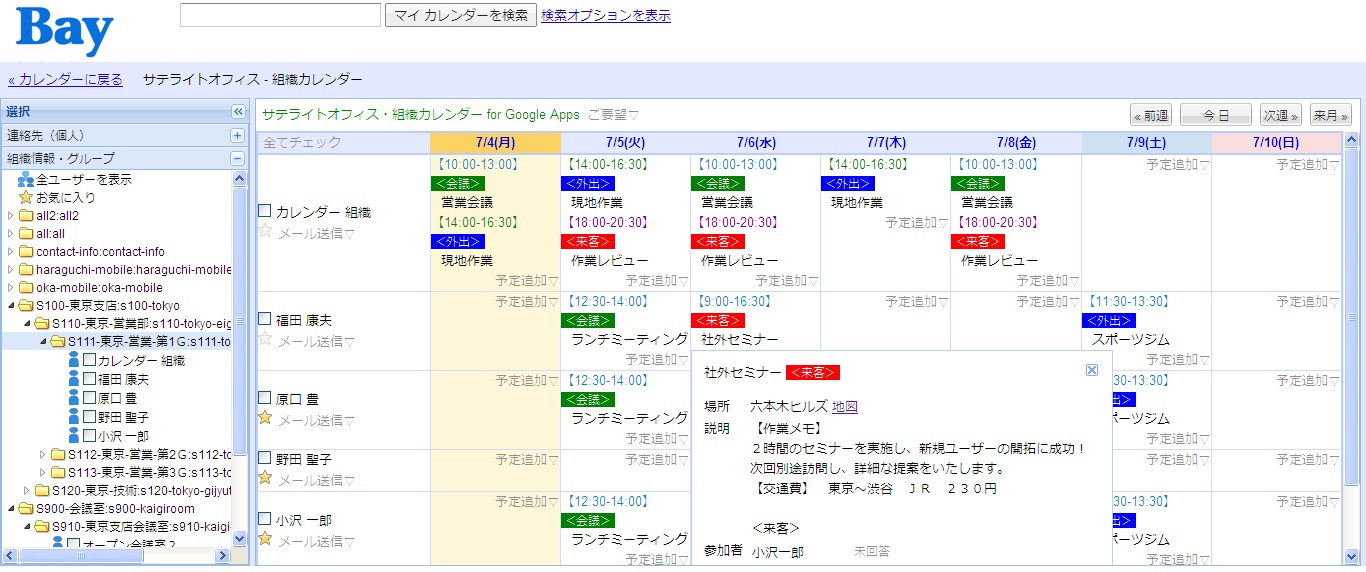This screenshot has width=1366, height=572.
Task: Expand the S112-東京-営業-第2G folder
Action: click(42, 455)
